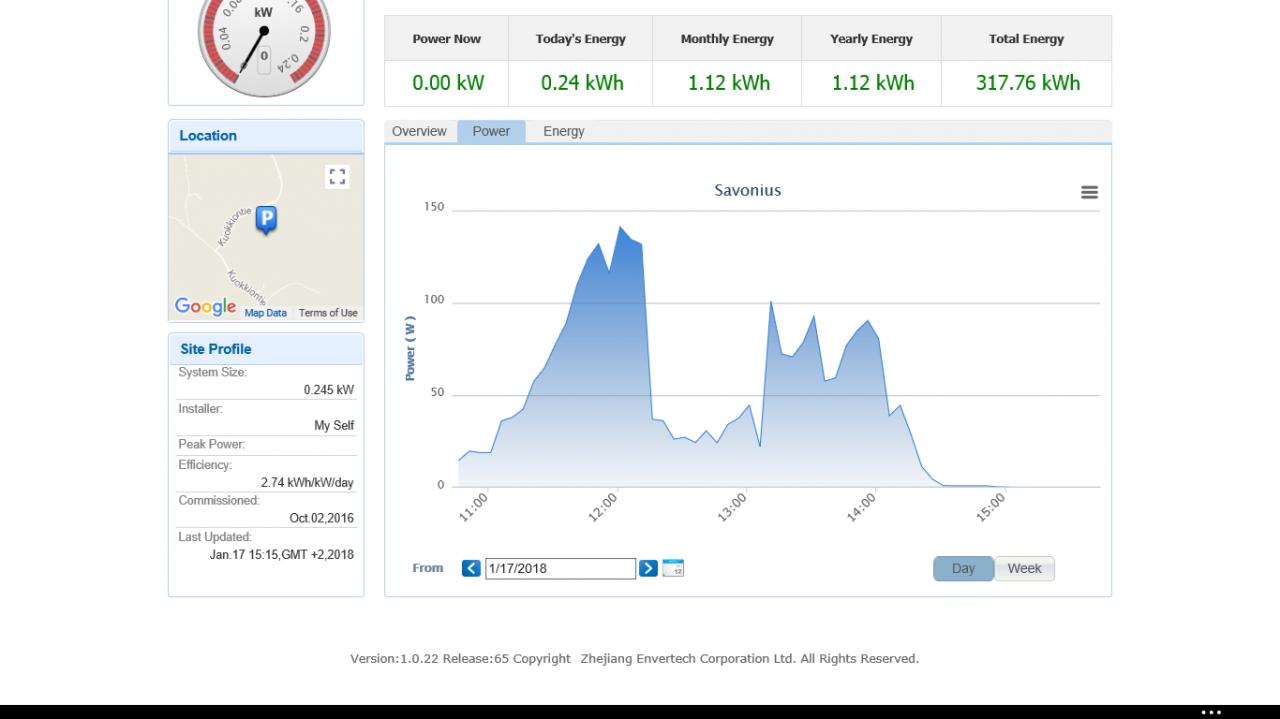Image resolution: width=1280 pixels, height=719 pixels.
Task: Click the Total Energy value 317.76 kWh
Action: coord(1028,83)
